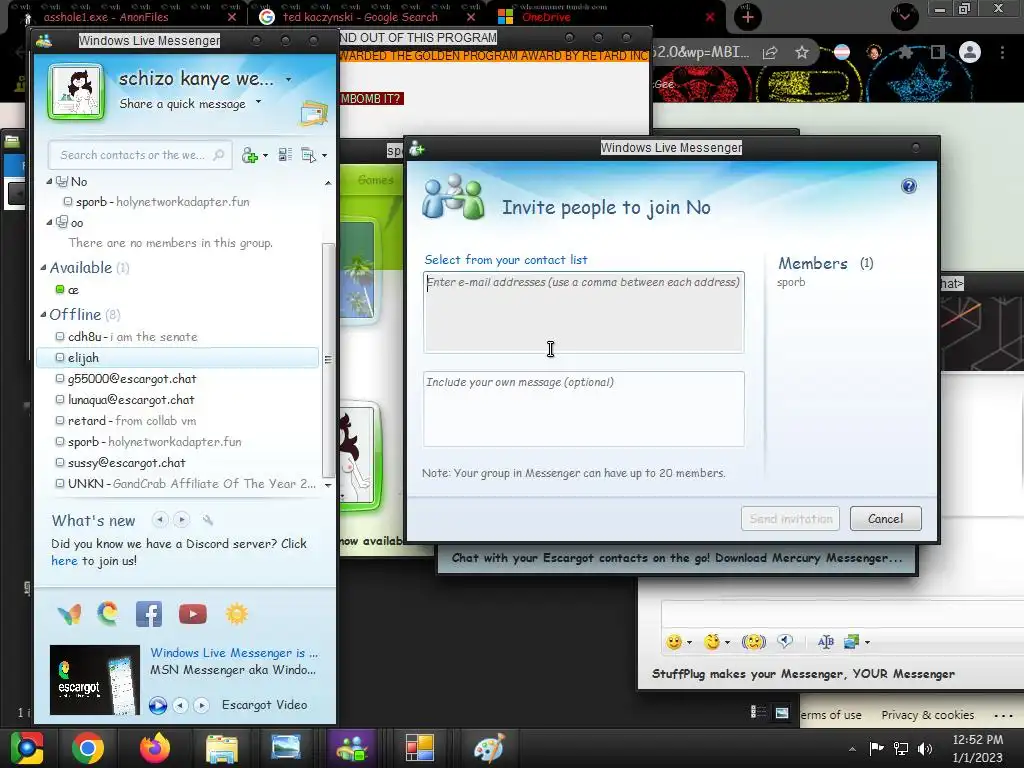Change font icon in chat window
Image resolution: width=1024 pixels, height=768 pixels.
point(825,642)
